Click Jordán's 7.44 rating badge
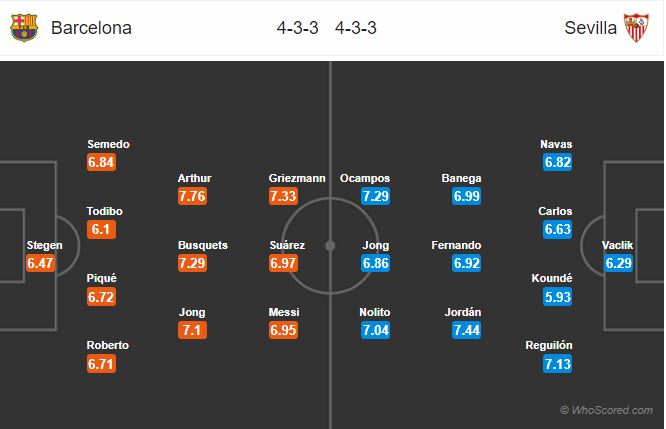Image resolution: width=666 pixels, height=429 pixels. coord(465,330)
